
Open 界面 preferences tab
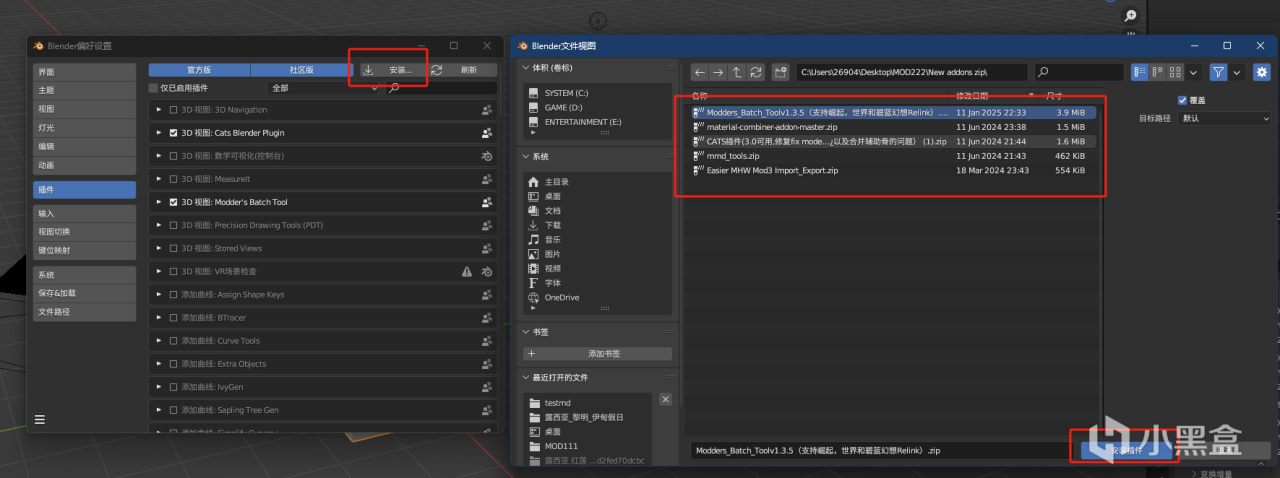coord(84,72)
